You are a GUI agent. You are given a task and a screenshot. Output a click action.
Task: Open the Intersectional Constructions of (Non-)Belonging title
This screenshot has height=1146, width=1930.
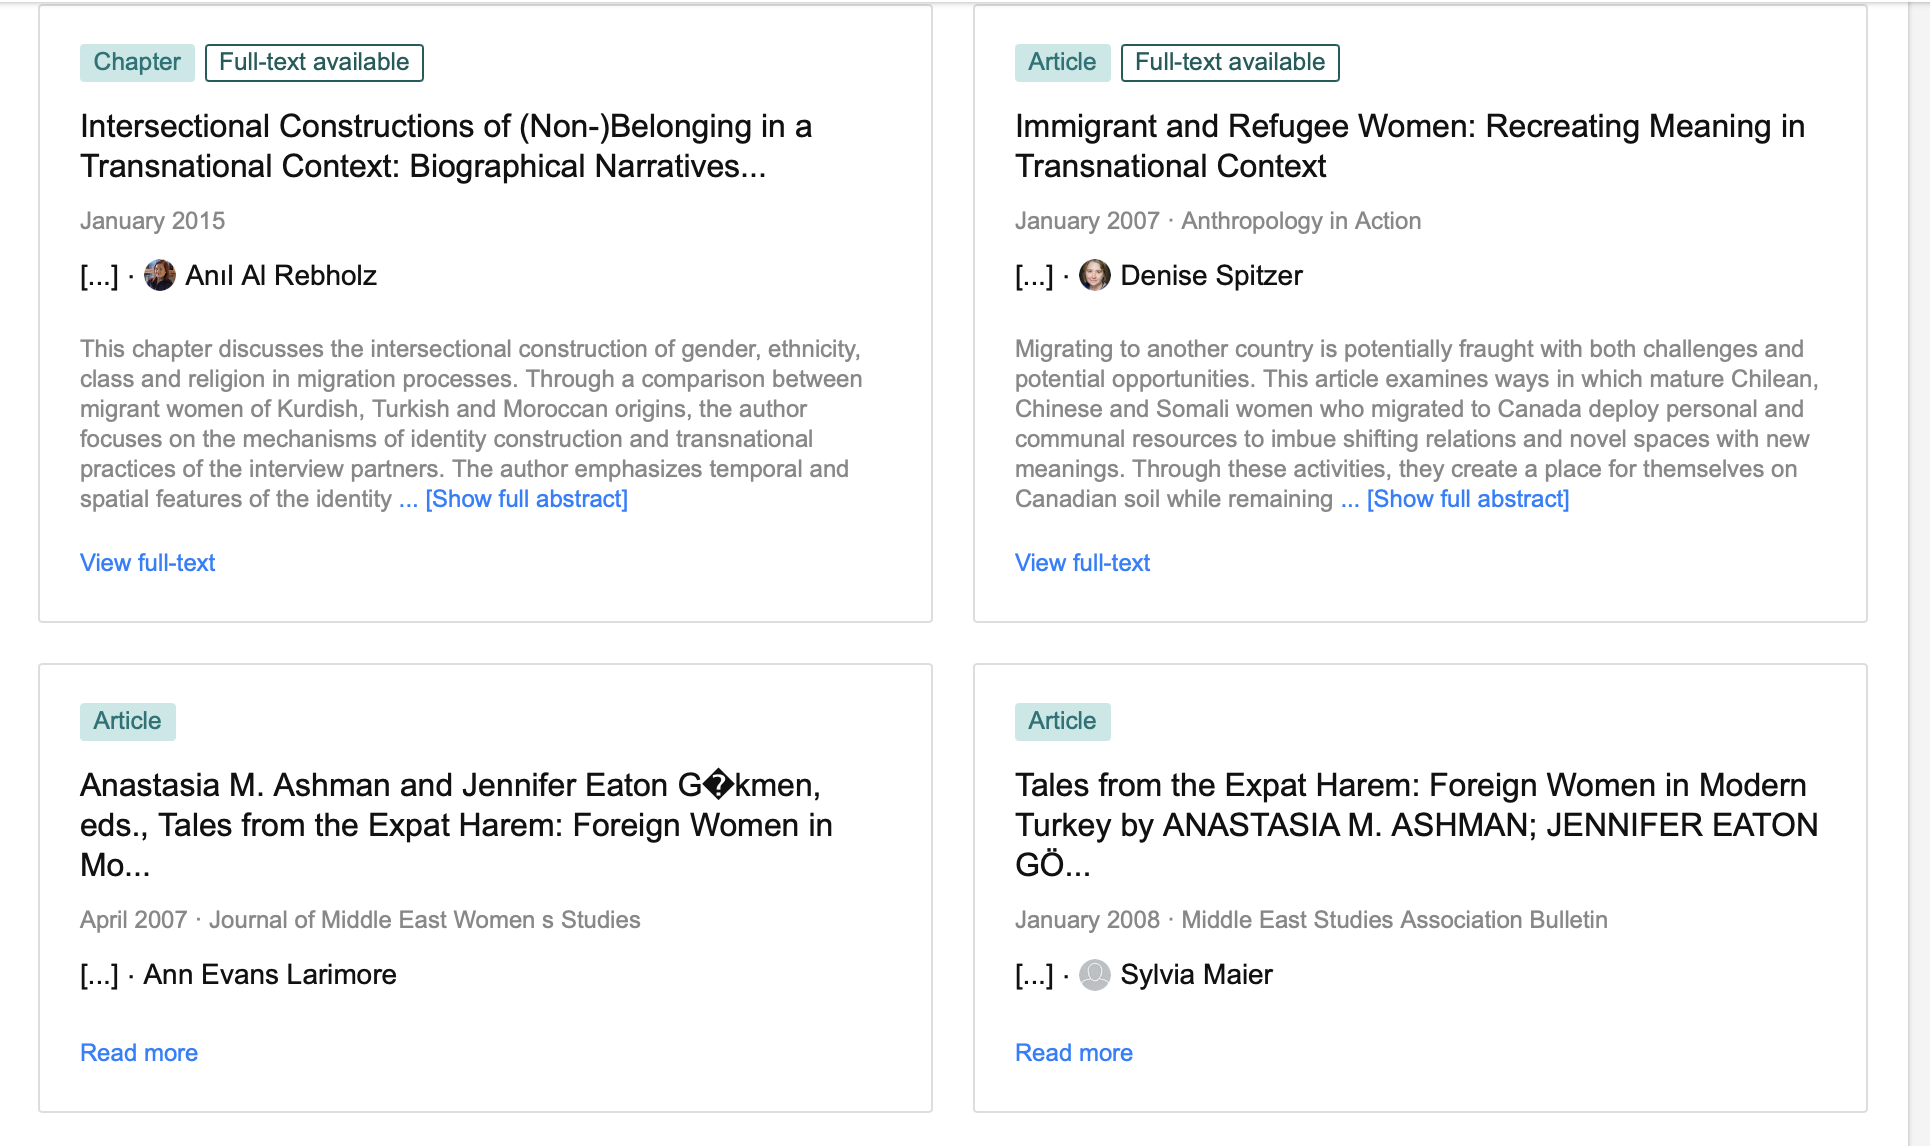coord(446,146)
